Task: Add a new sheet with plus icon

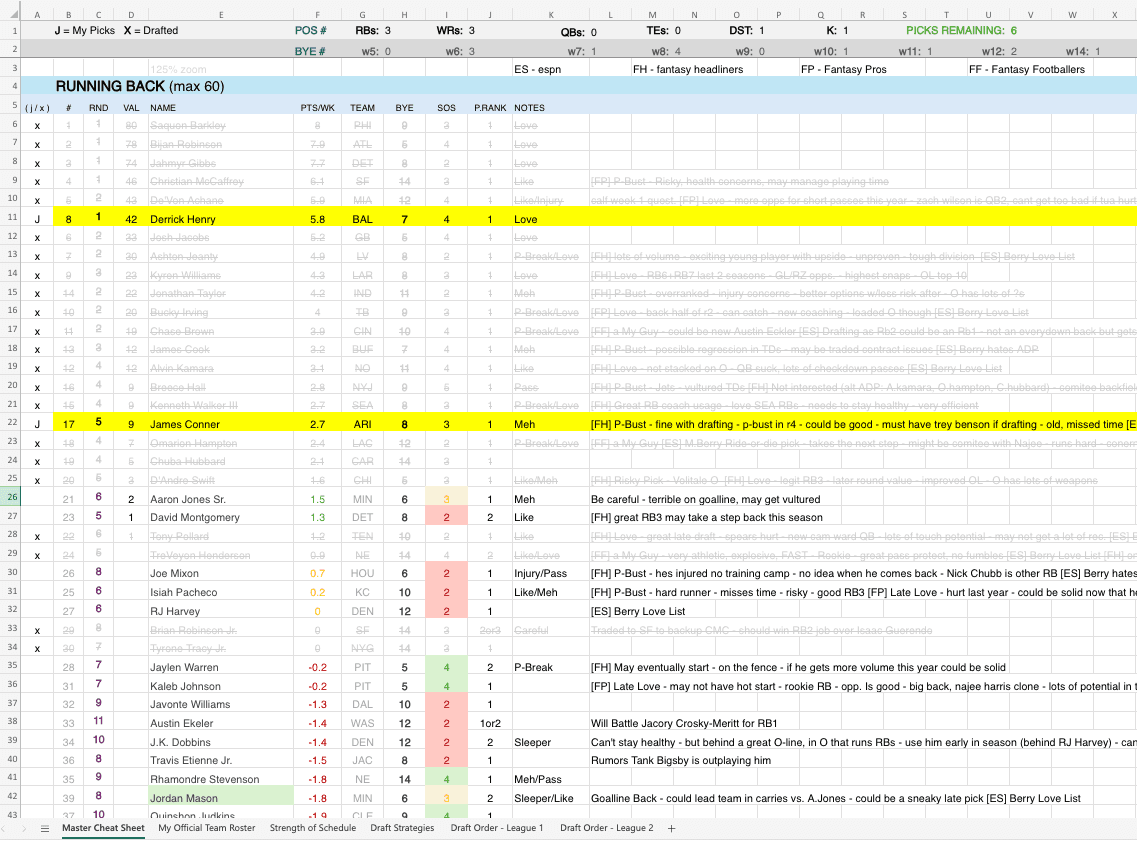Action: tap(671, 828)
